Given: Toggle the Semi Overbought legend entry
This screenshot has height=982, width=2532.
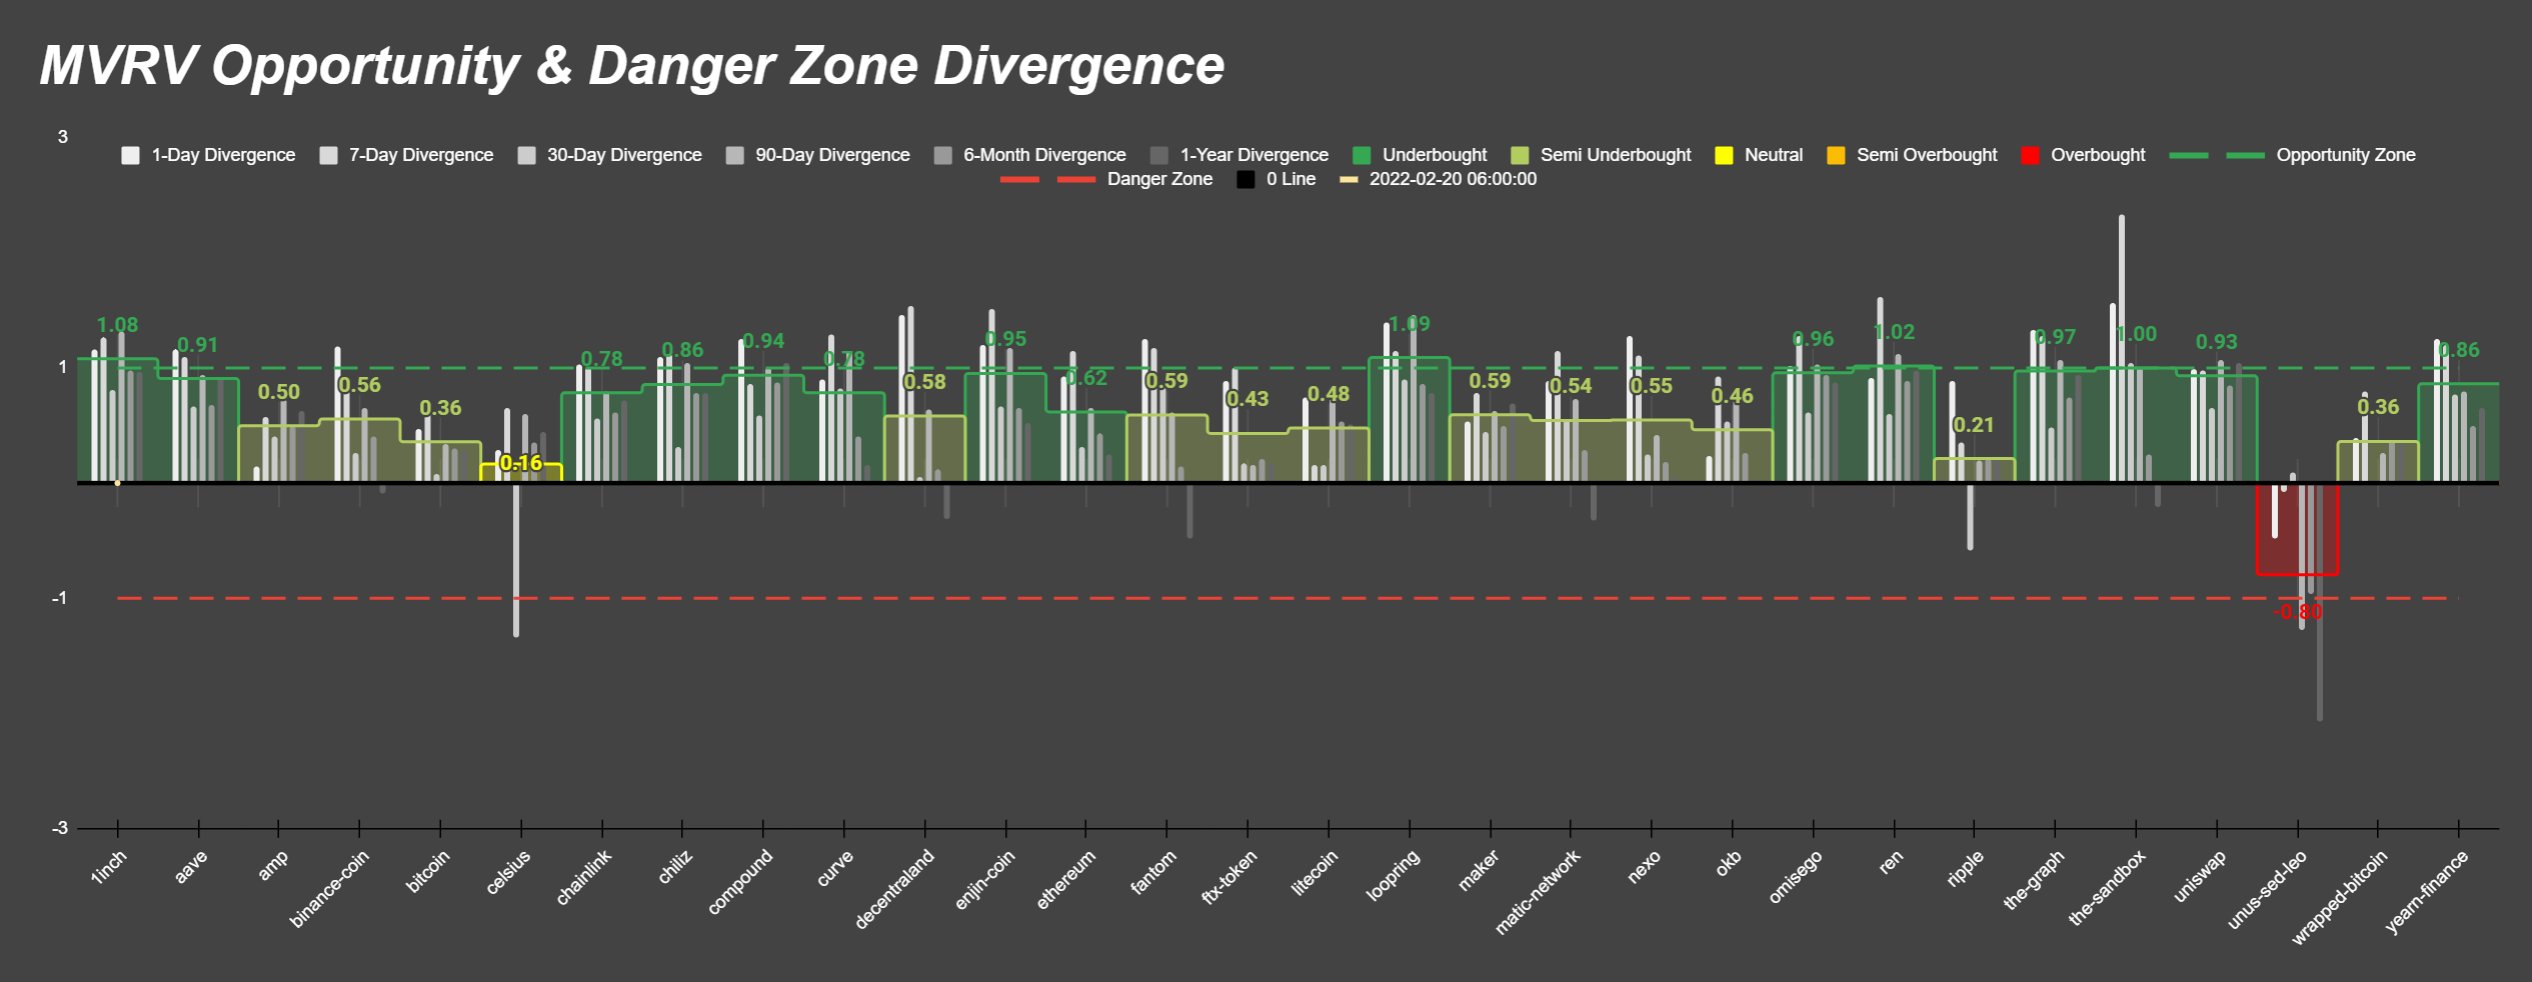Looking at the screenshot, I should coord(1911,155).
